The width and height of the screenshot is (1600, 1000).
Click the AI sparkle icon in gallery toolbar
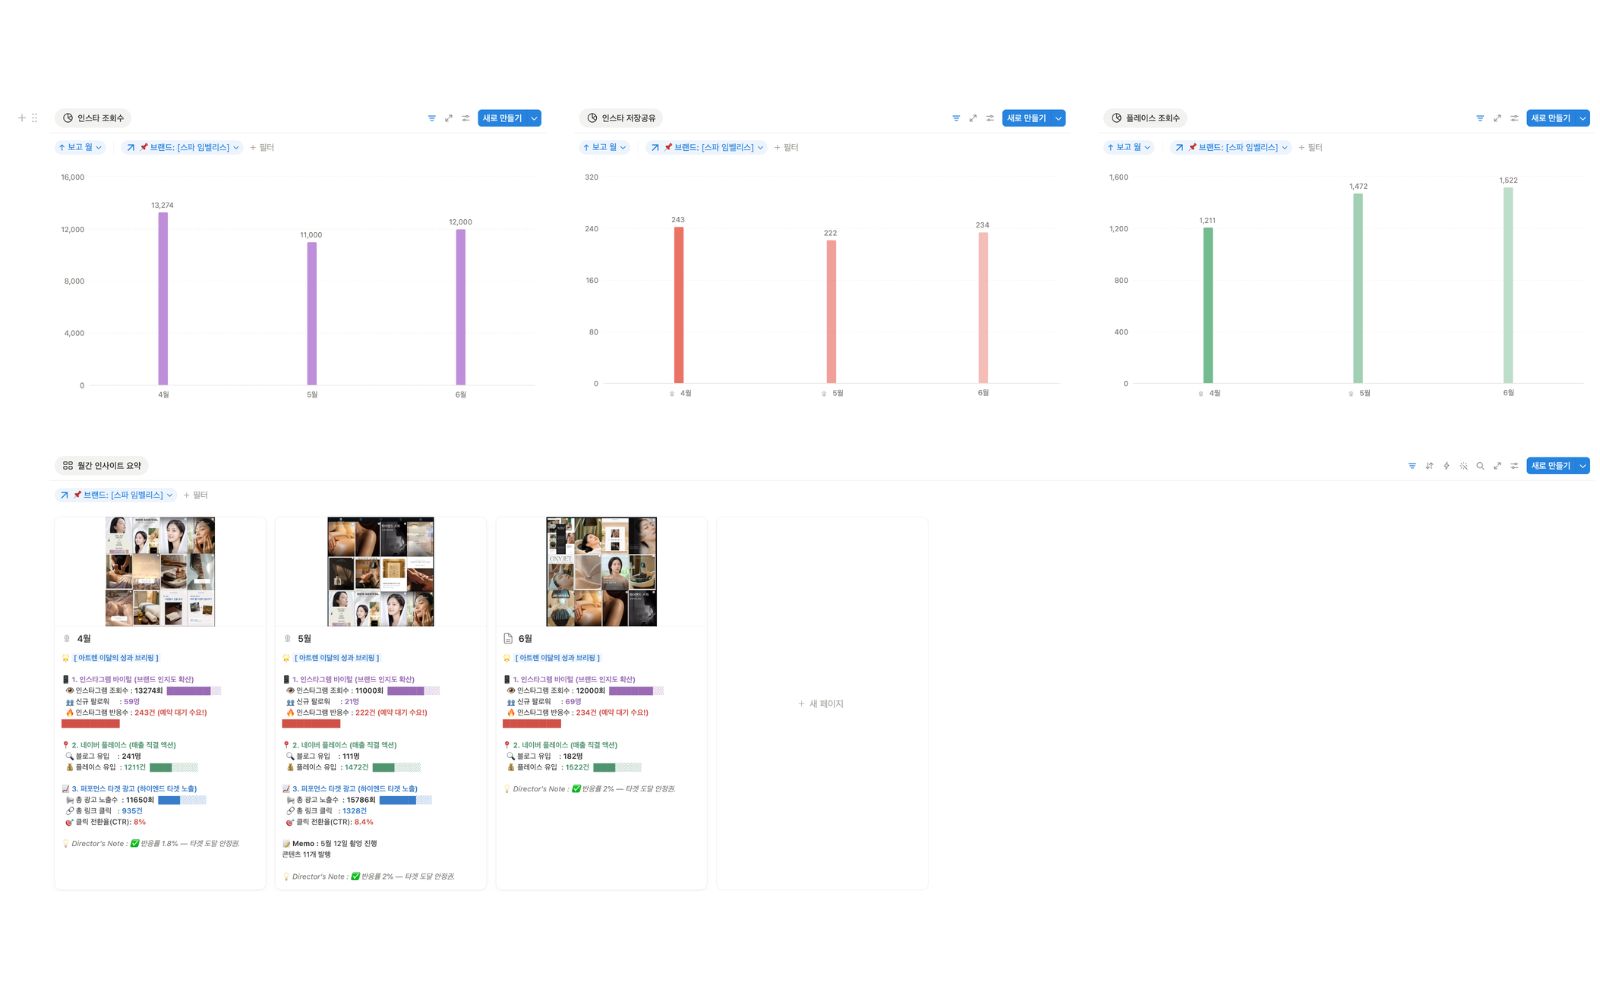point(1463,466)
